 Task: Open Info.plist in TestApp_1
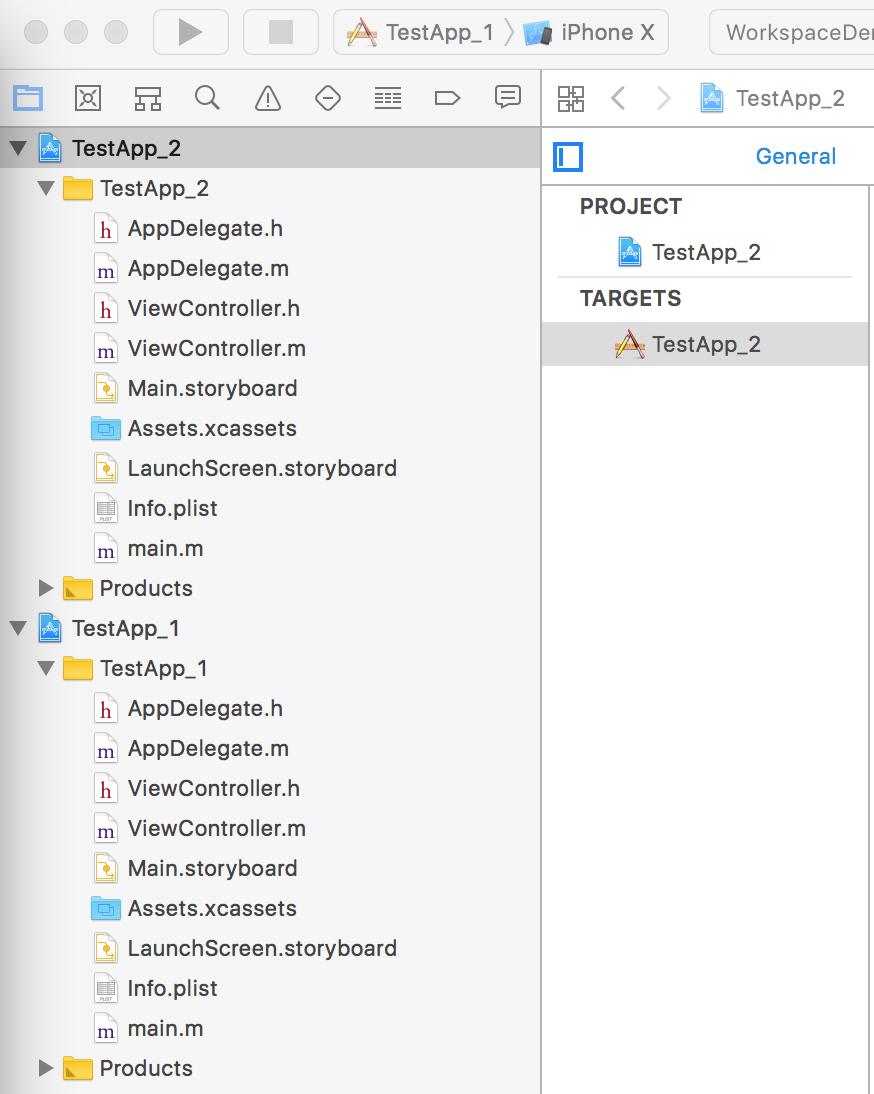270,989
